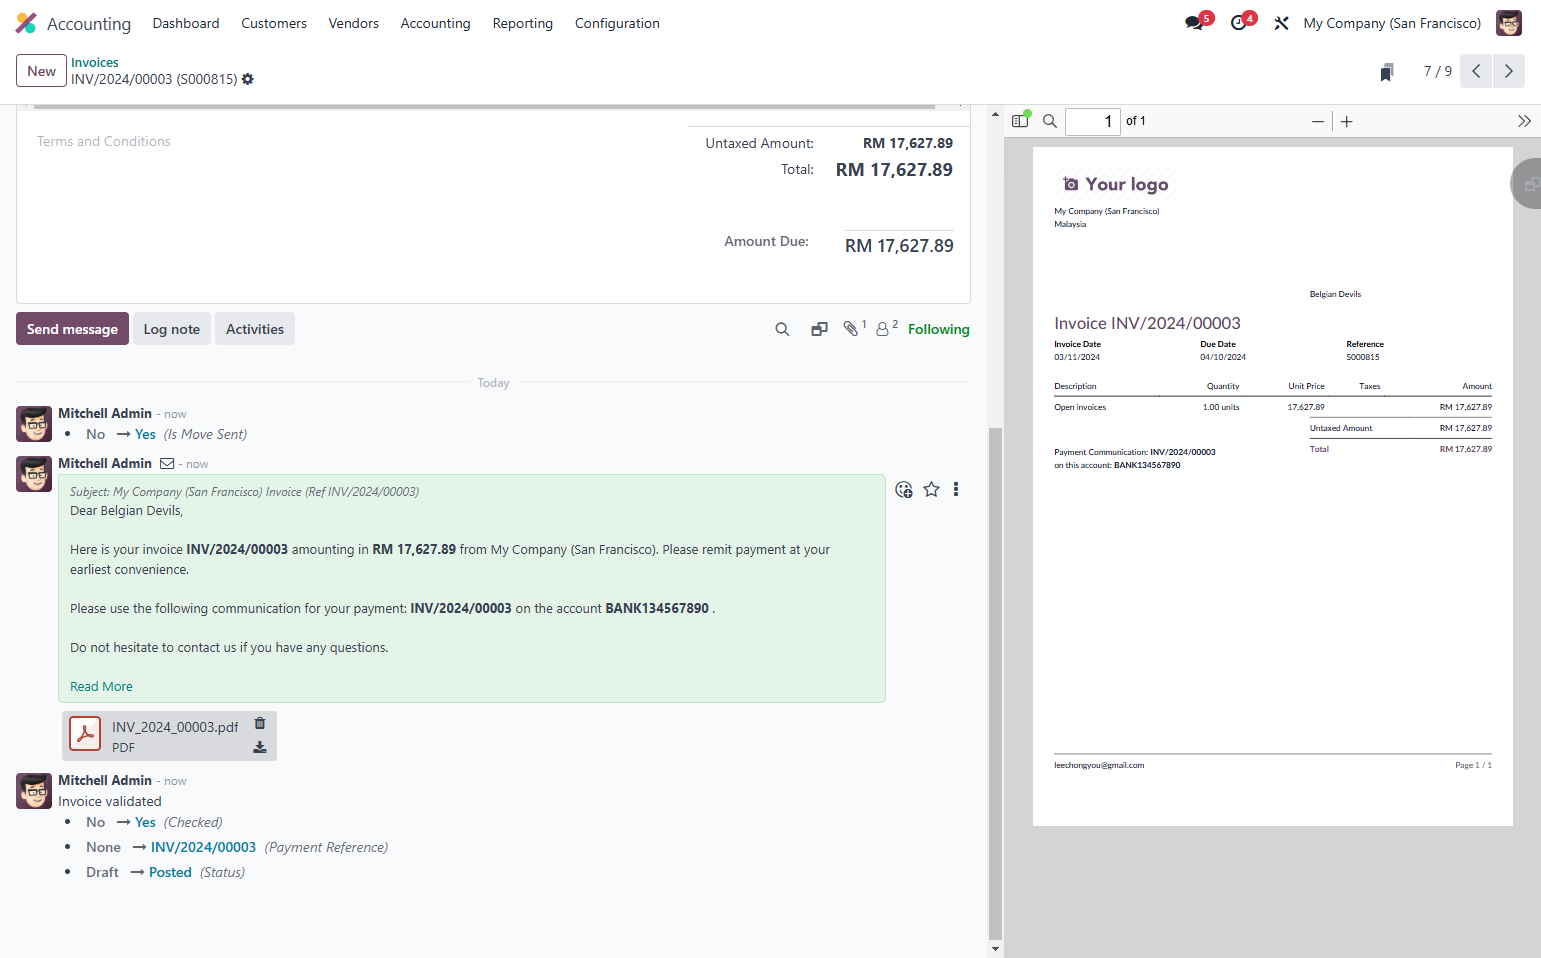
Task: Open the top Accounting dropdown menu
Action: [435, 23]
